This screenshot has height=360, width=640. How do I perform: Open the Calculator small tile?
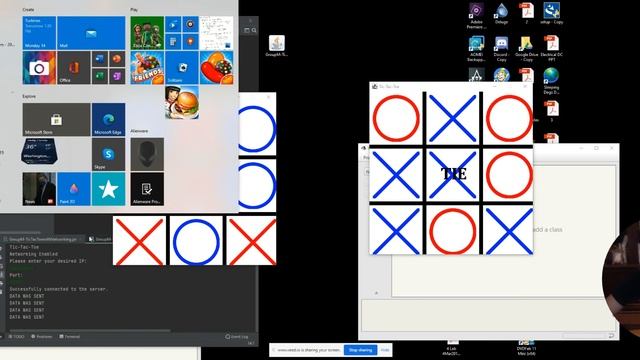coord(173,42)
